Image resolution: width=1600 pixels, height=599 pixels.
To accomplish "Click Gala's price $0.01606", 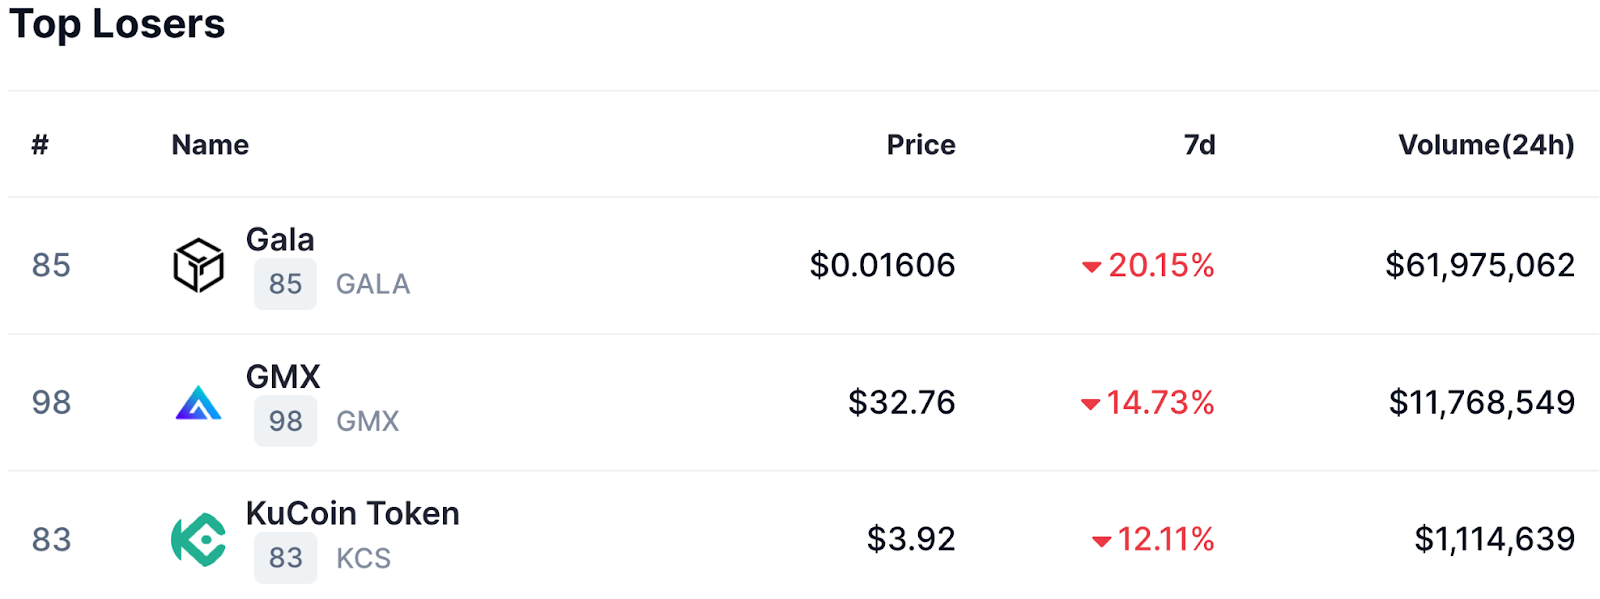I will click(882, 265).
